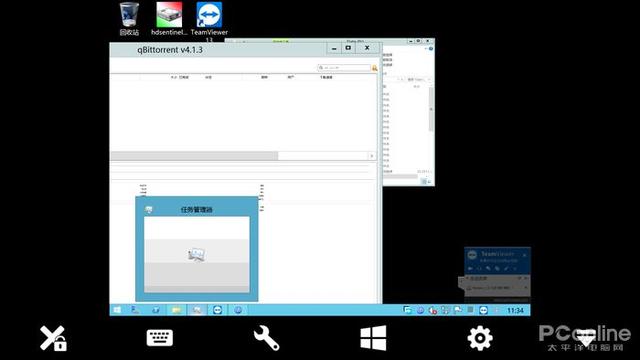
Task: Click the TeamViewer system tray icon
Action: [484, 311]
